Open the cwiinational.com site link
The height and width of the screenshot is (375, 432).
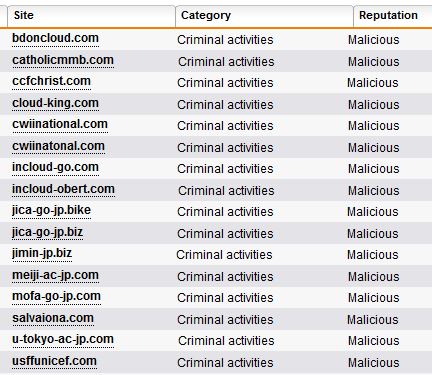coord(60,124)
